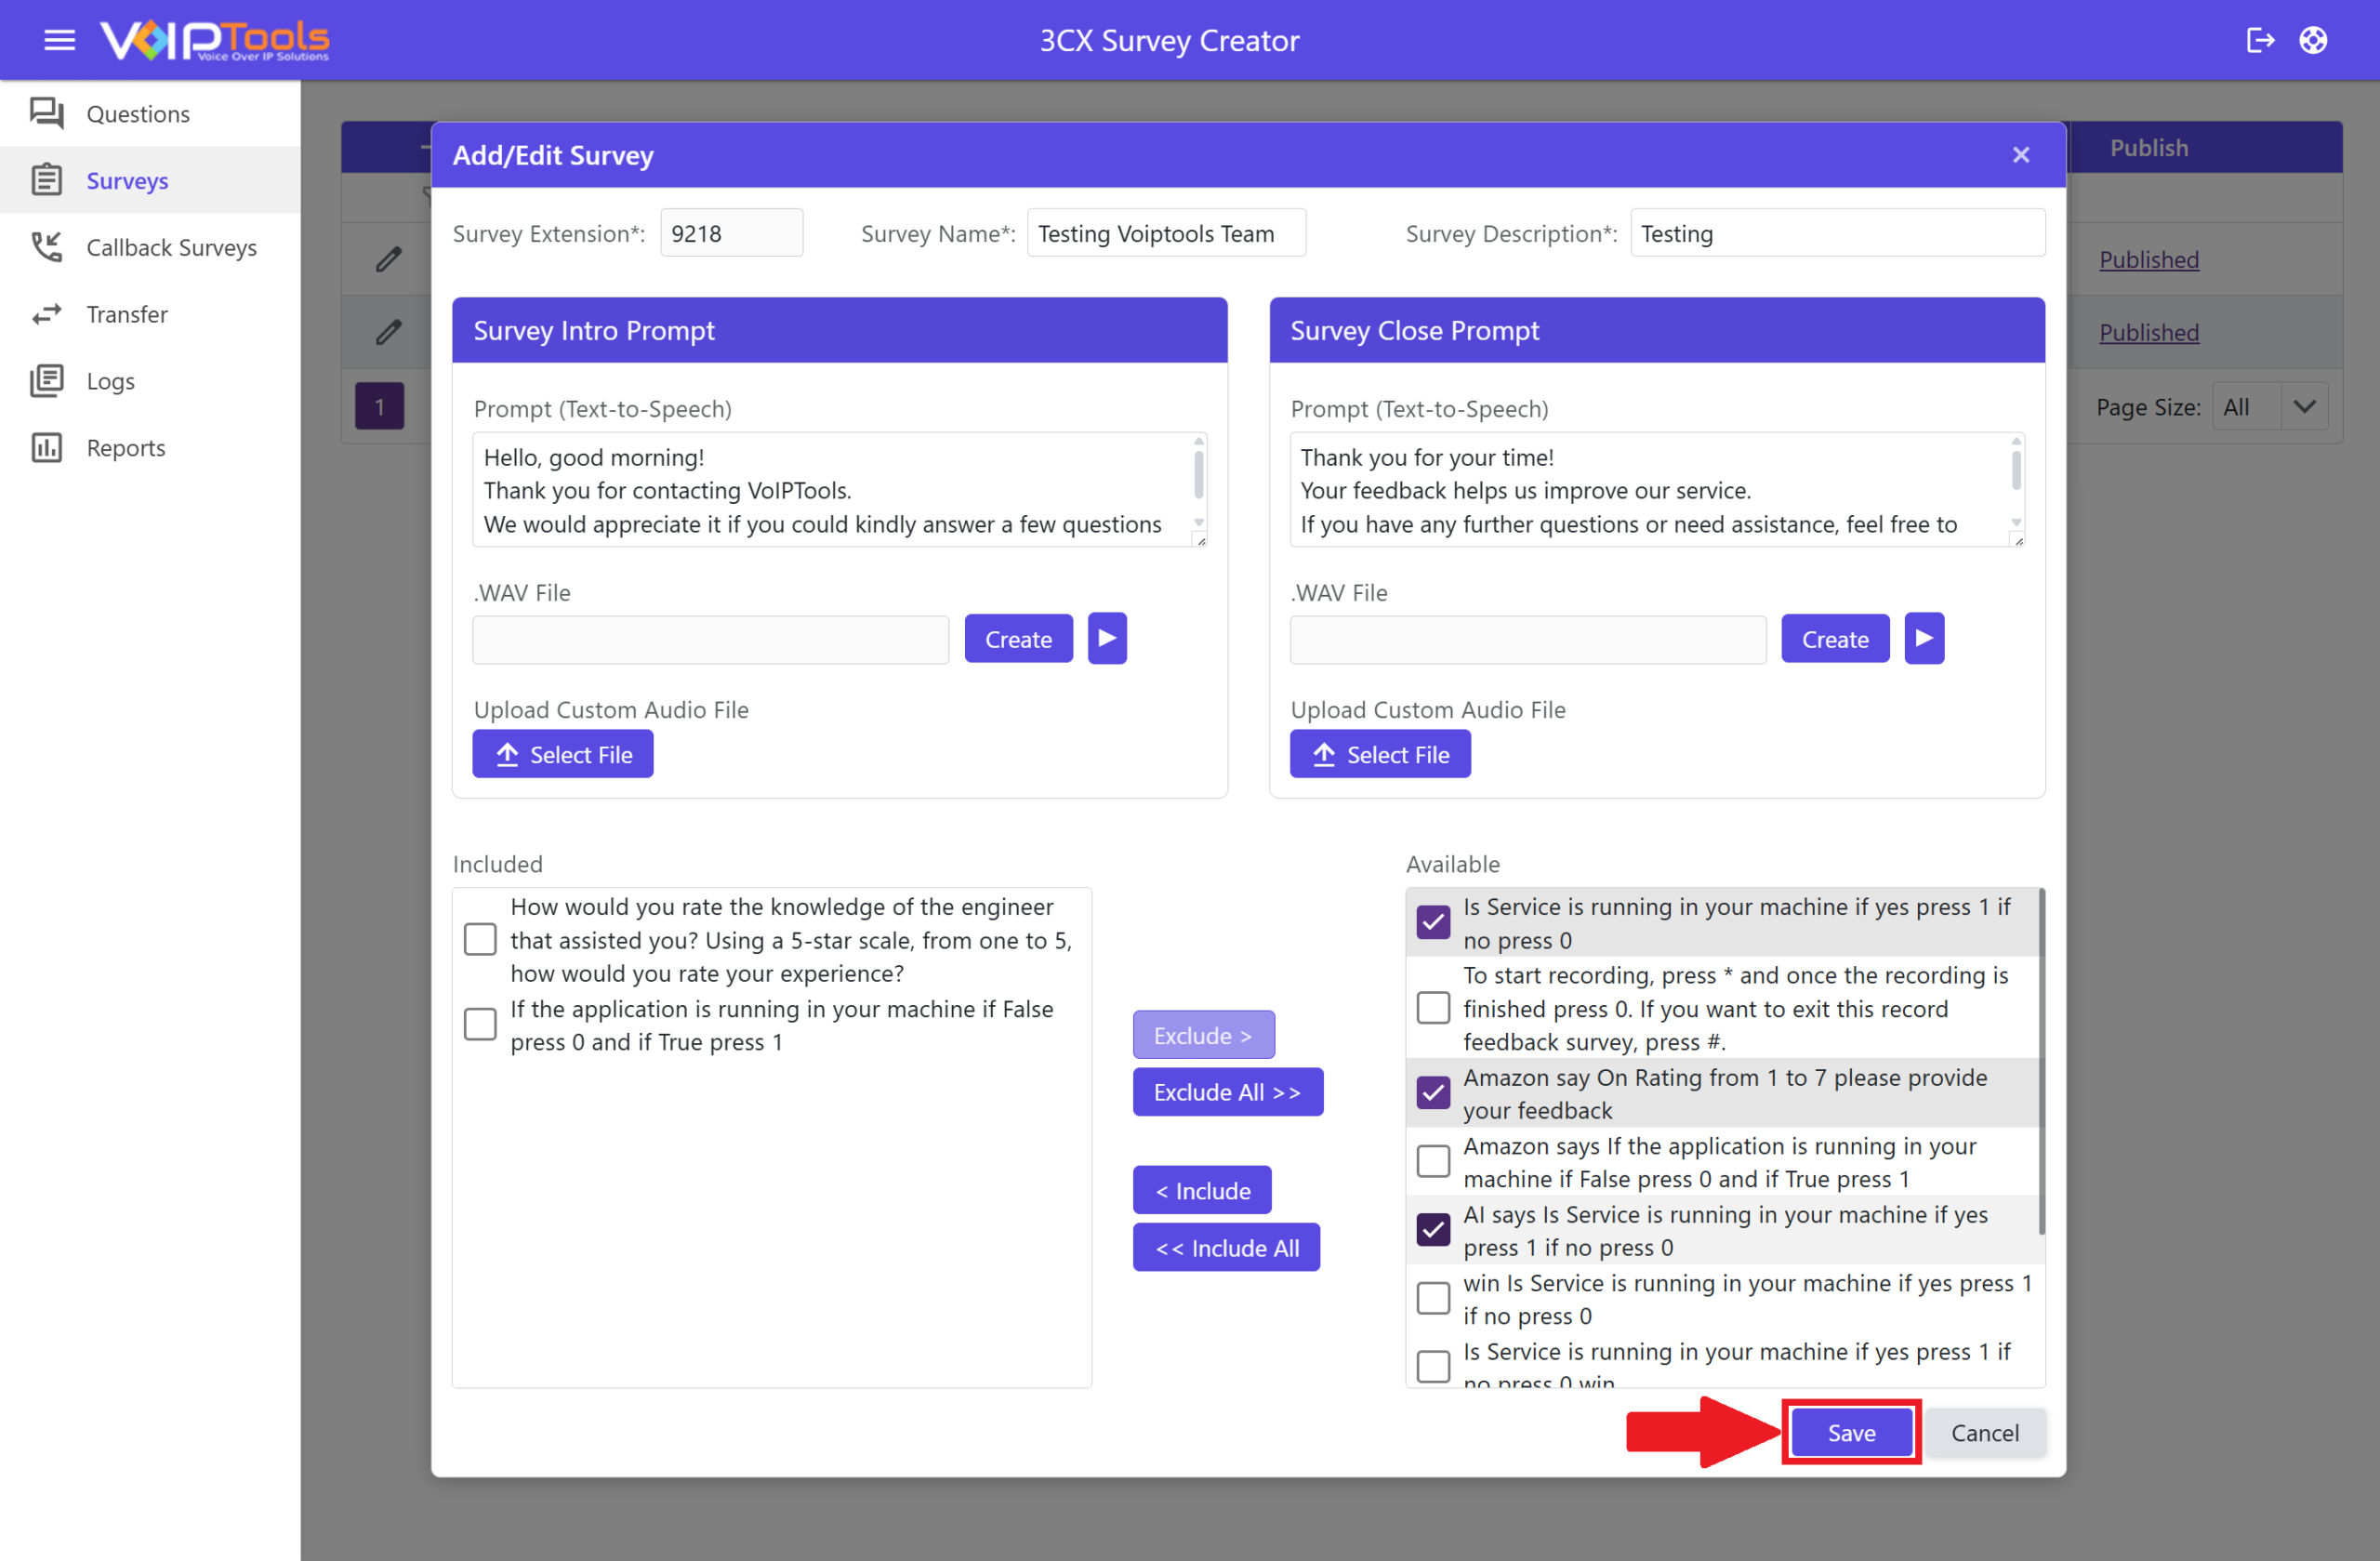Image resolution: width=2380 pixels, height=1561 pixels.
Task: Click Create in Survey Close Prompt
Action: coord(1835,639)
